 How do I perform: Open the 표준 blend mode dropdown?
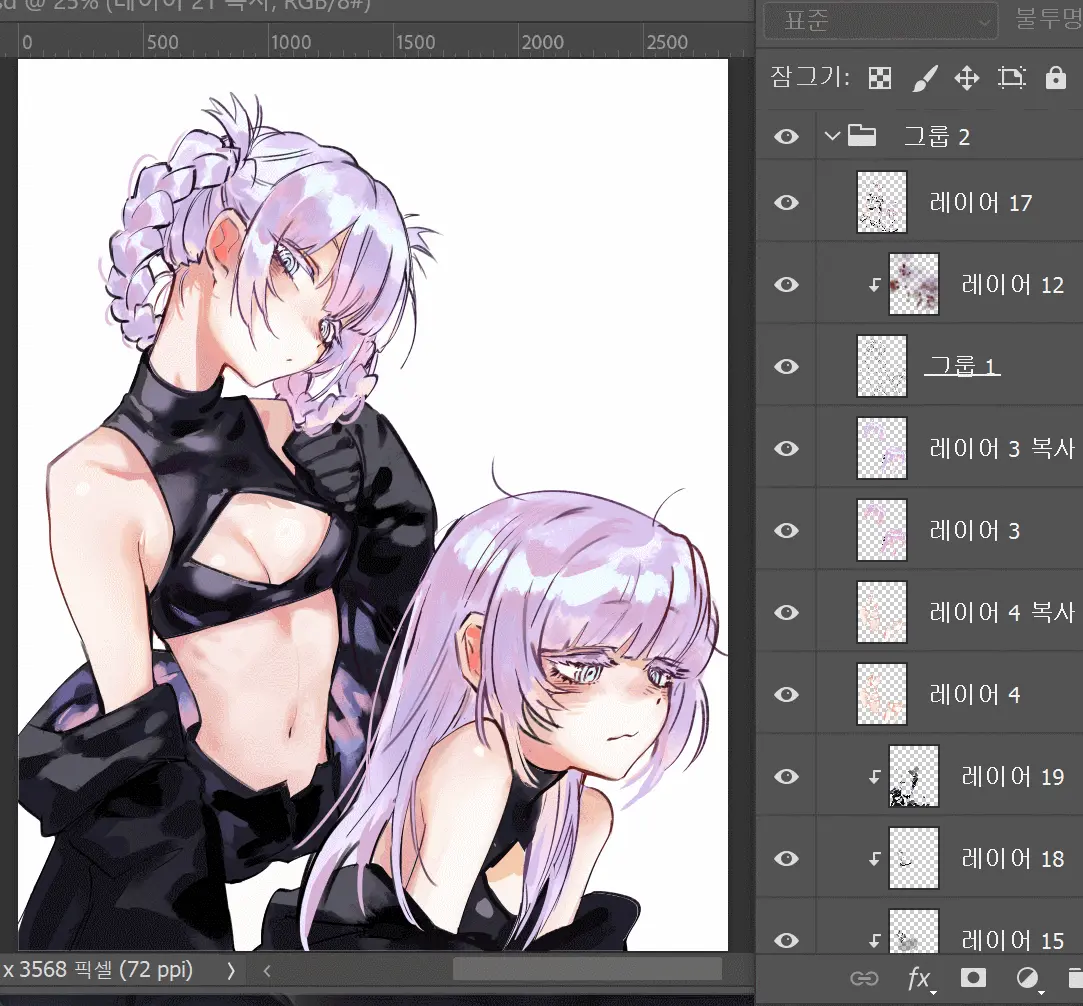(879, 20)
